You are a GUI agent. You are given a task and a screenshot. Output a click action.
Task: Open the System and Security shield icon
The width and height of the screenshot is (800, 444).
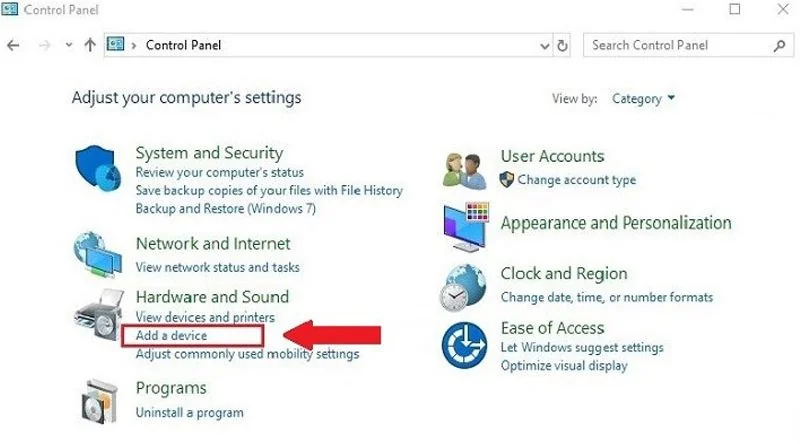pyautogui.click(x=98, y=168)
